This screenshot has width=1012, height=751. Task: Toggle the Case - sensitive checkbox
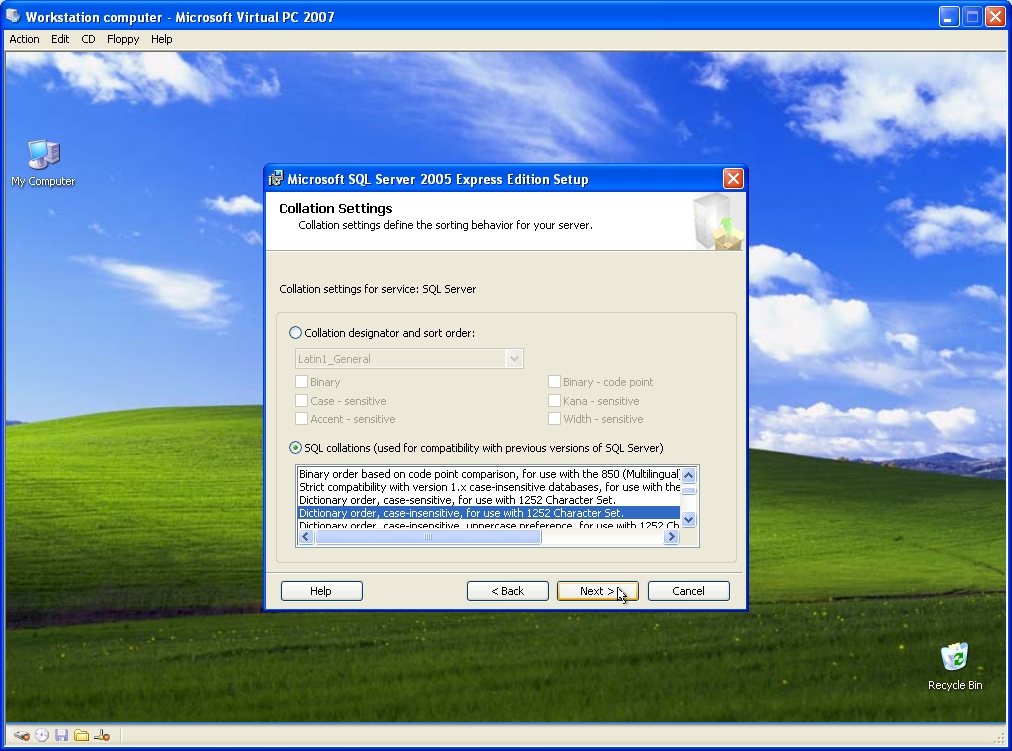click(x=302, y=401)
